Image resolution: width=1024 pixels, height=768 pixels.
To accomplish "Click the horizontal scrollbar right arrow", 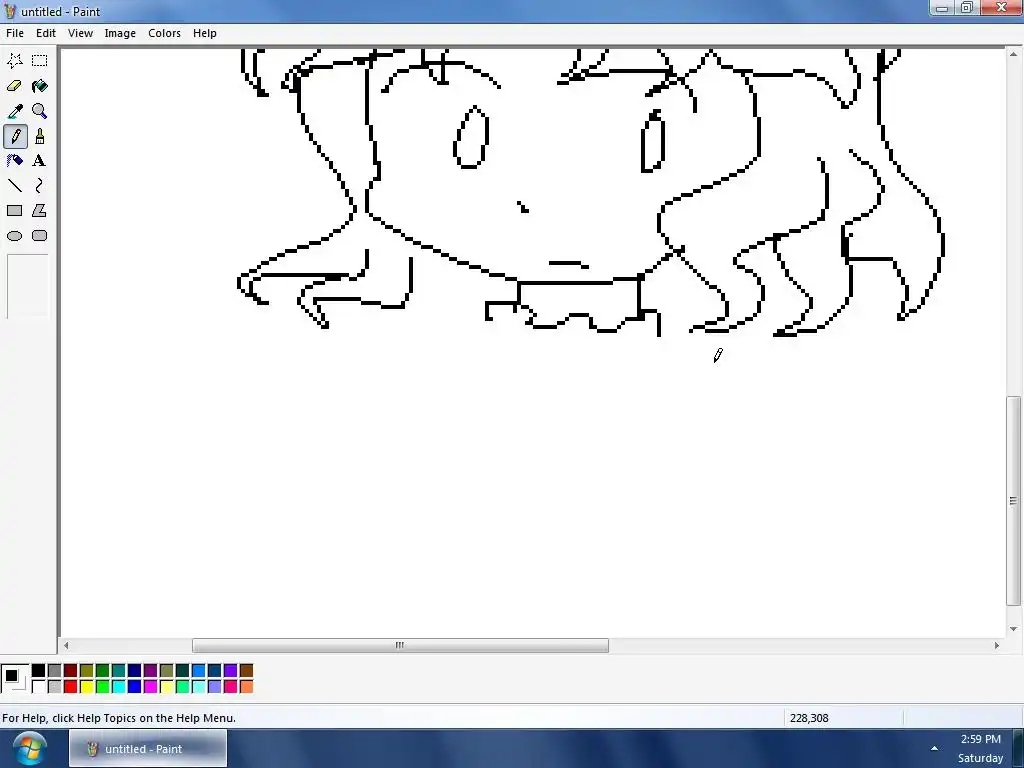I will [x=997, y=645].
